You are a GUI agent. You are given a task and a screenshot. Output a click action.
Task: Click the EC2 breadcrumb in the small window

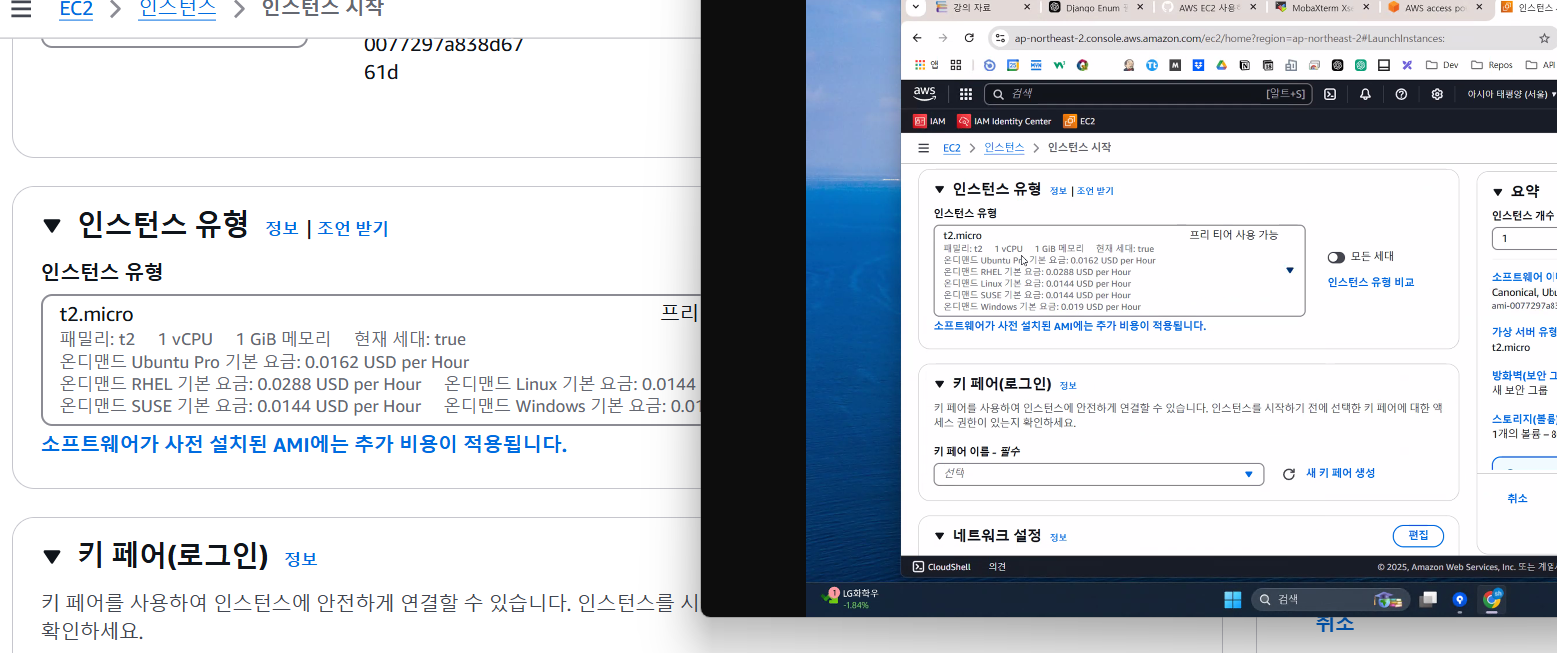click(x=952, y=147)
